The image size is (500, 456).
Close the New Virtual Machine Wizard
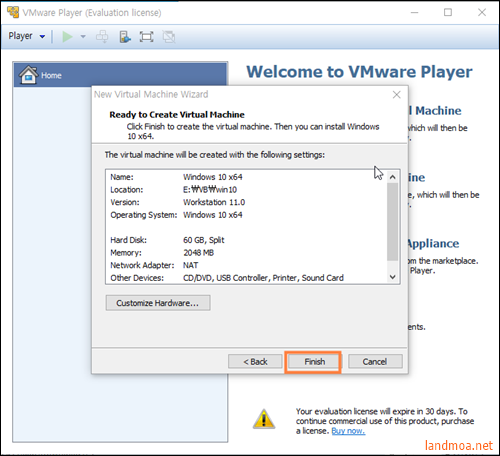(x=396, y=95)
